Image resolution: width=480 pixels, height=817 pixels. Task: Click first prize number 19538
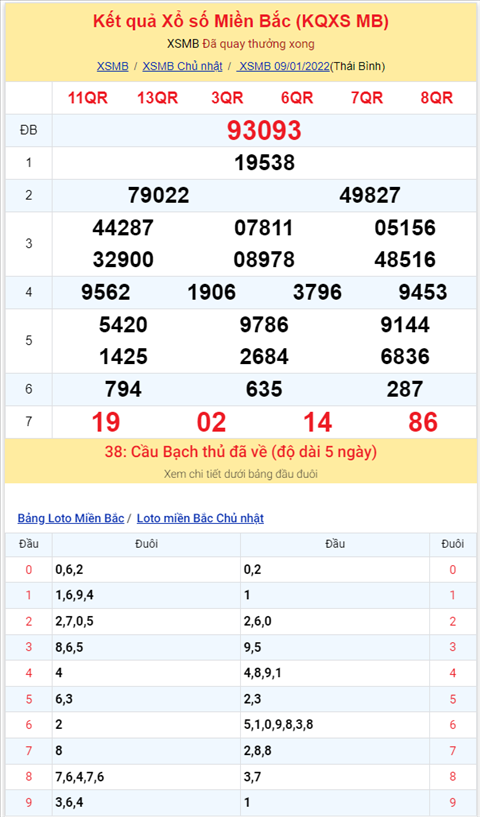pos(264,163)
